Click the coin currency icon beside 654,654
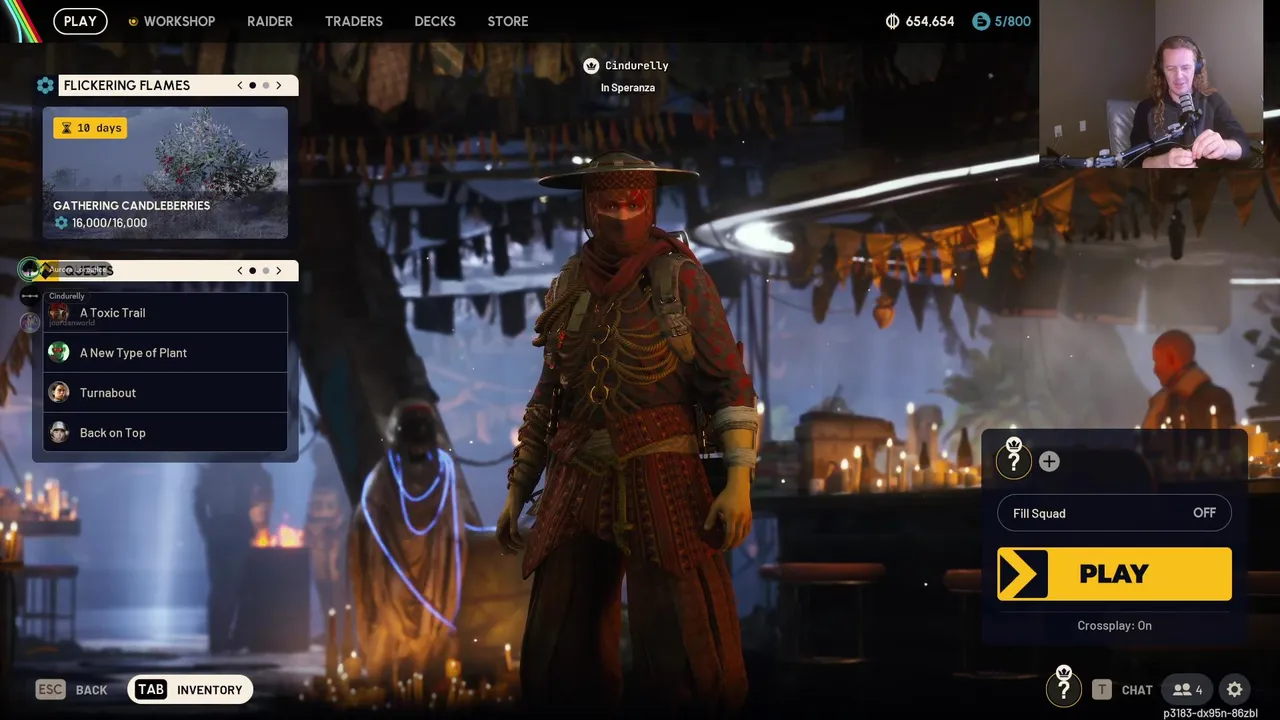 [893, 21]
